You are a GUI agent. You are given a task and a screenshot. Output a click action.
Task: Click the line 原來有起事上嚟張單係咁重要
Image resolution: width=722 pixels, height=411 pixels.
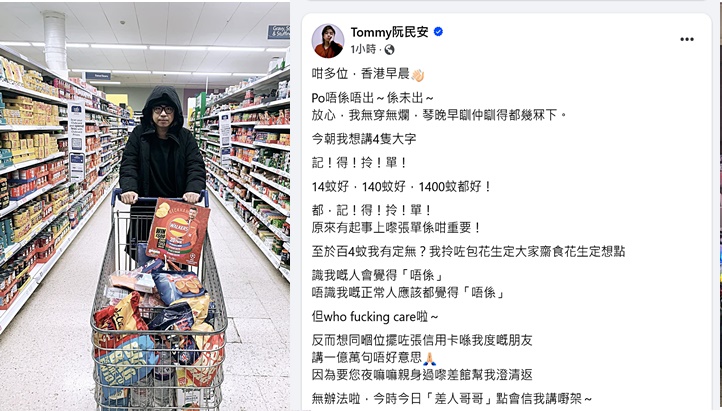click(396, 227)
